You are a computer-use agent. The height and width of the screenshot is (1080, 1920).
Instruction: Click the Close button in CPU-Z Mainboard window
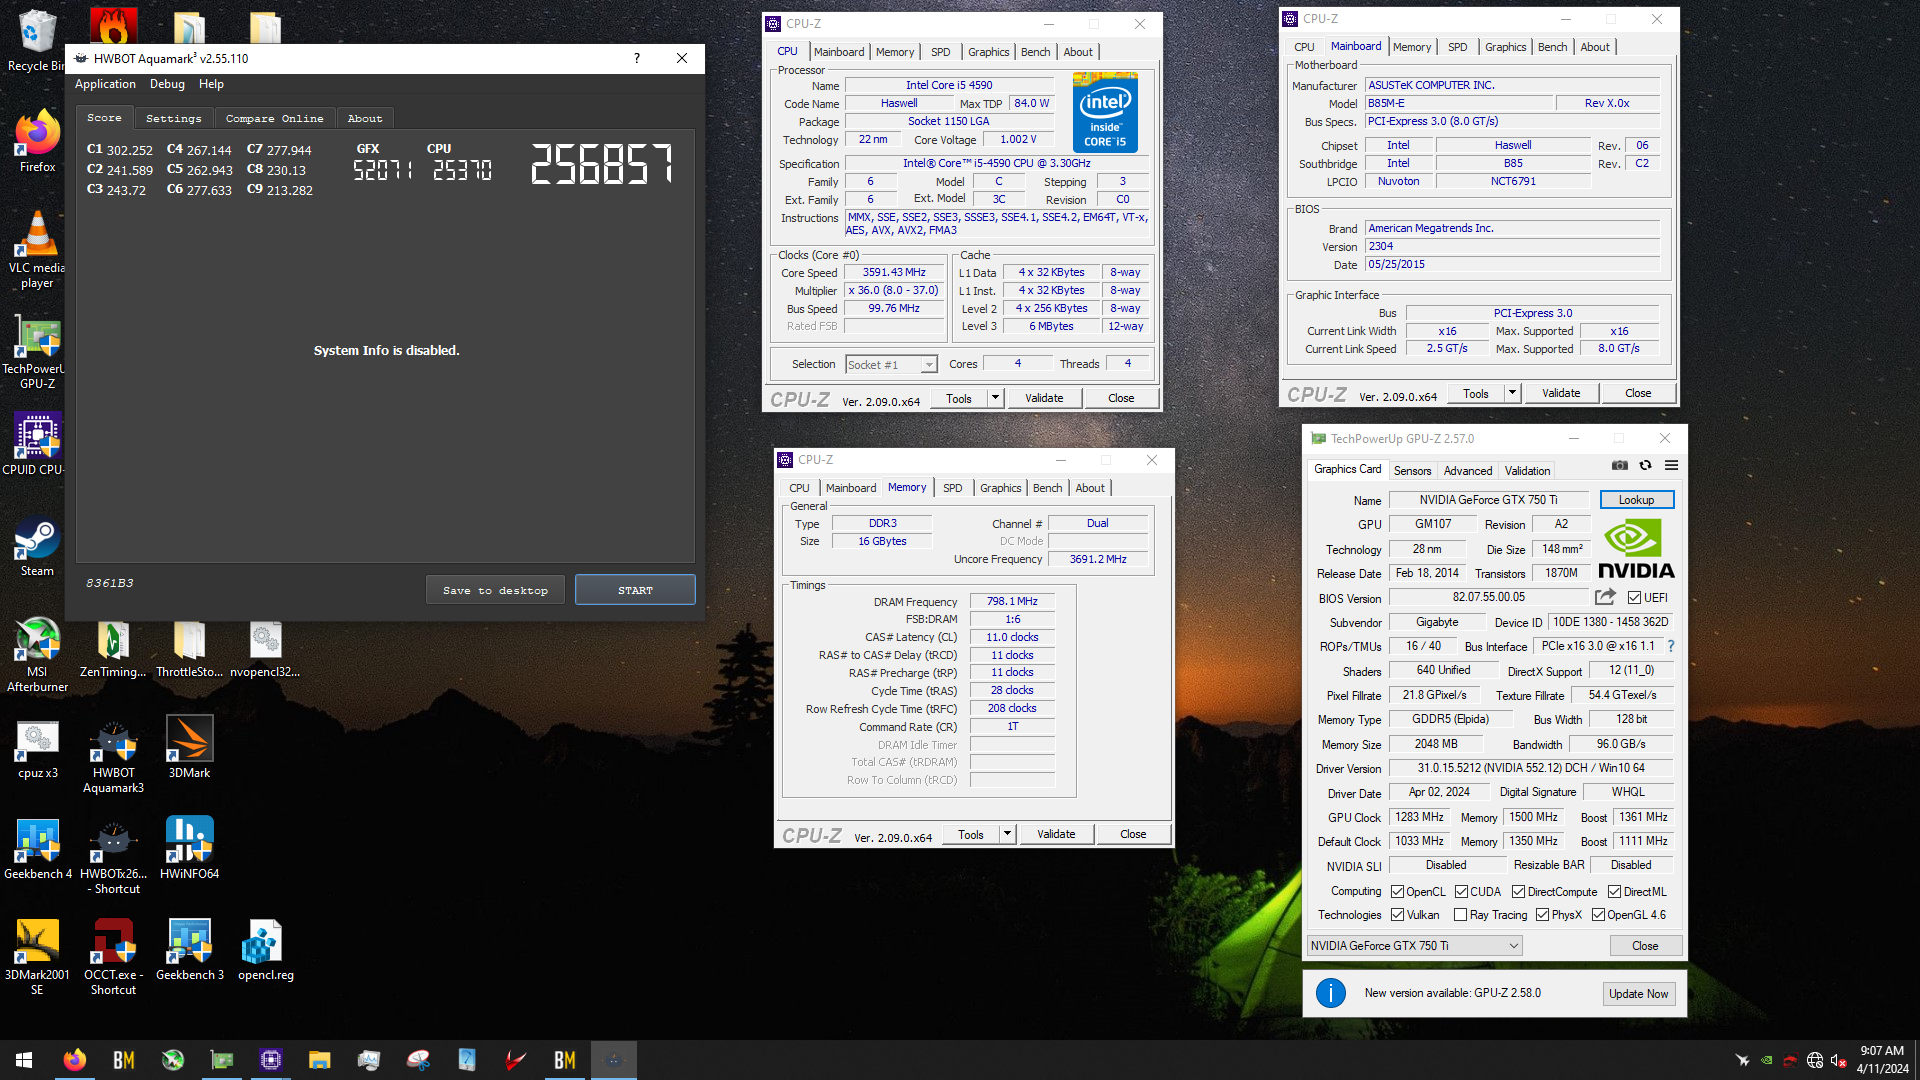[1638, 393]
